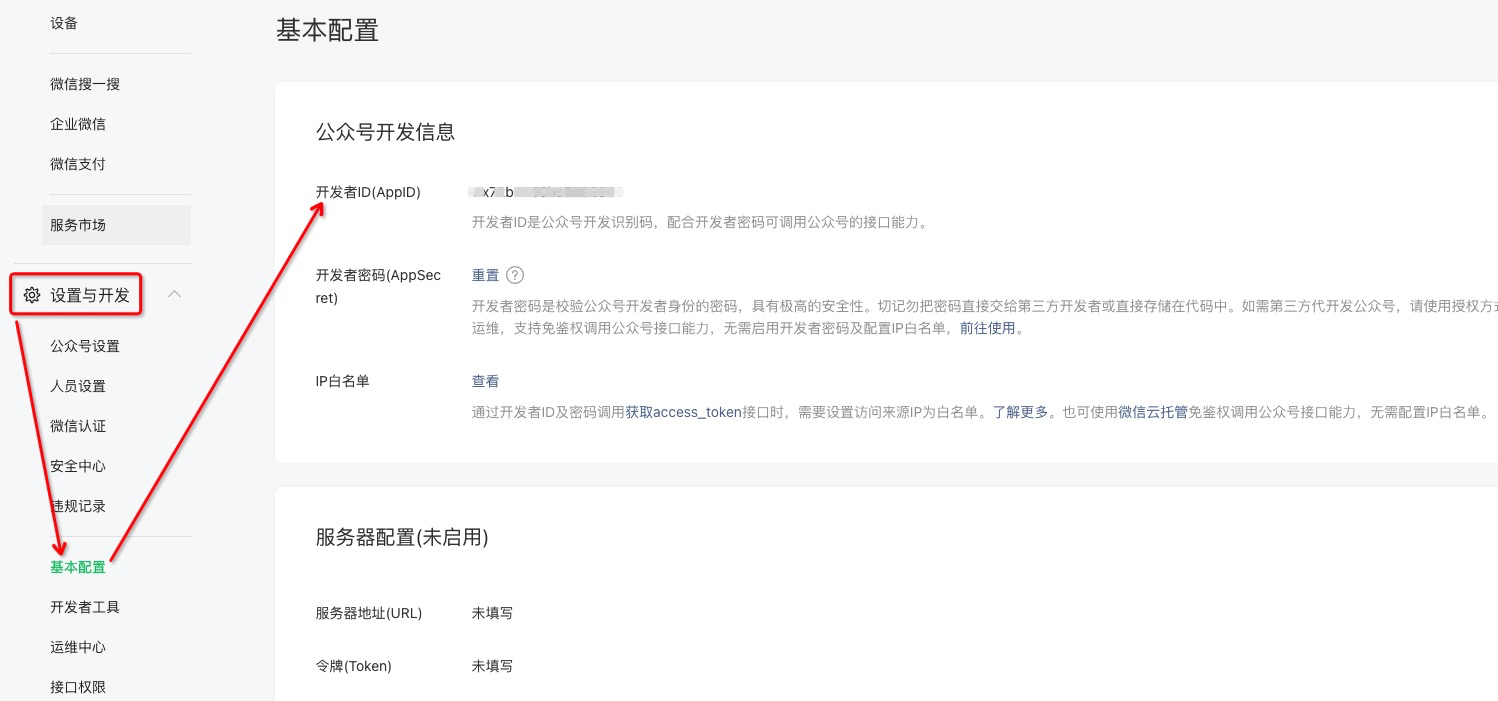Screen dimensions: 1498x701
Task: Select 微信支付 in the sidebar
Action: pos(78,164)
